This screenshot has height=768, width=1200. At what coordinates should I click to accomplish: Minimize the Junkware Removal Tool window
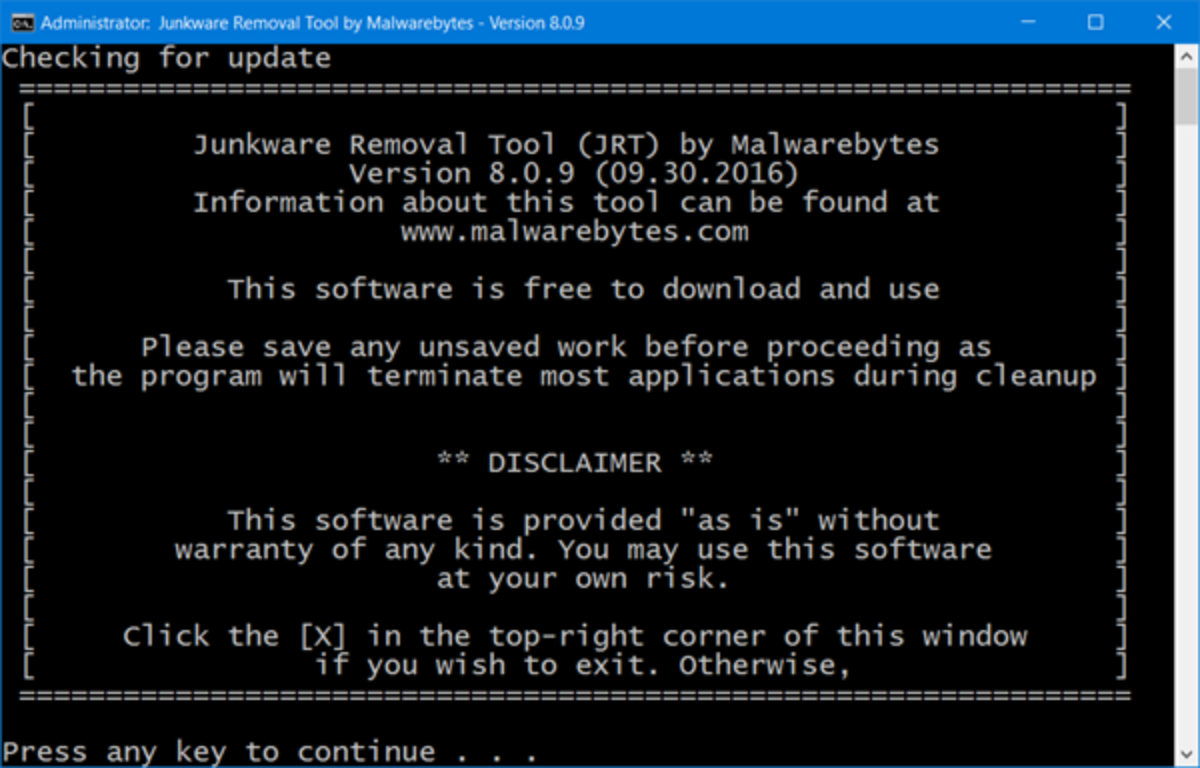1039,22
